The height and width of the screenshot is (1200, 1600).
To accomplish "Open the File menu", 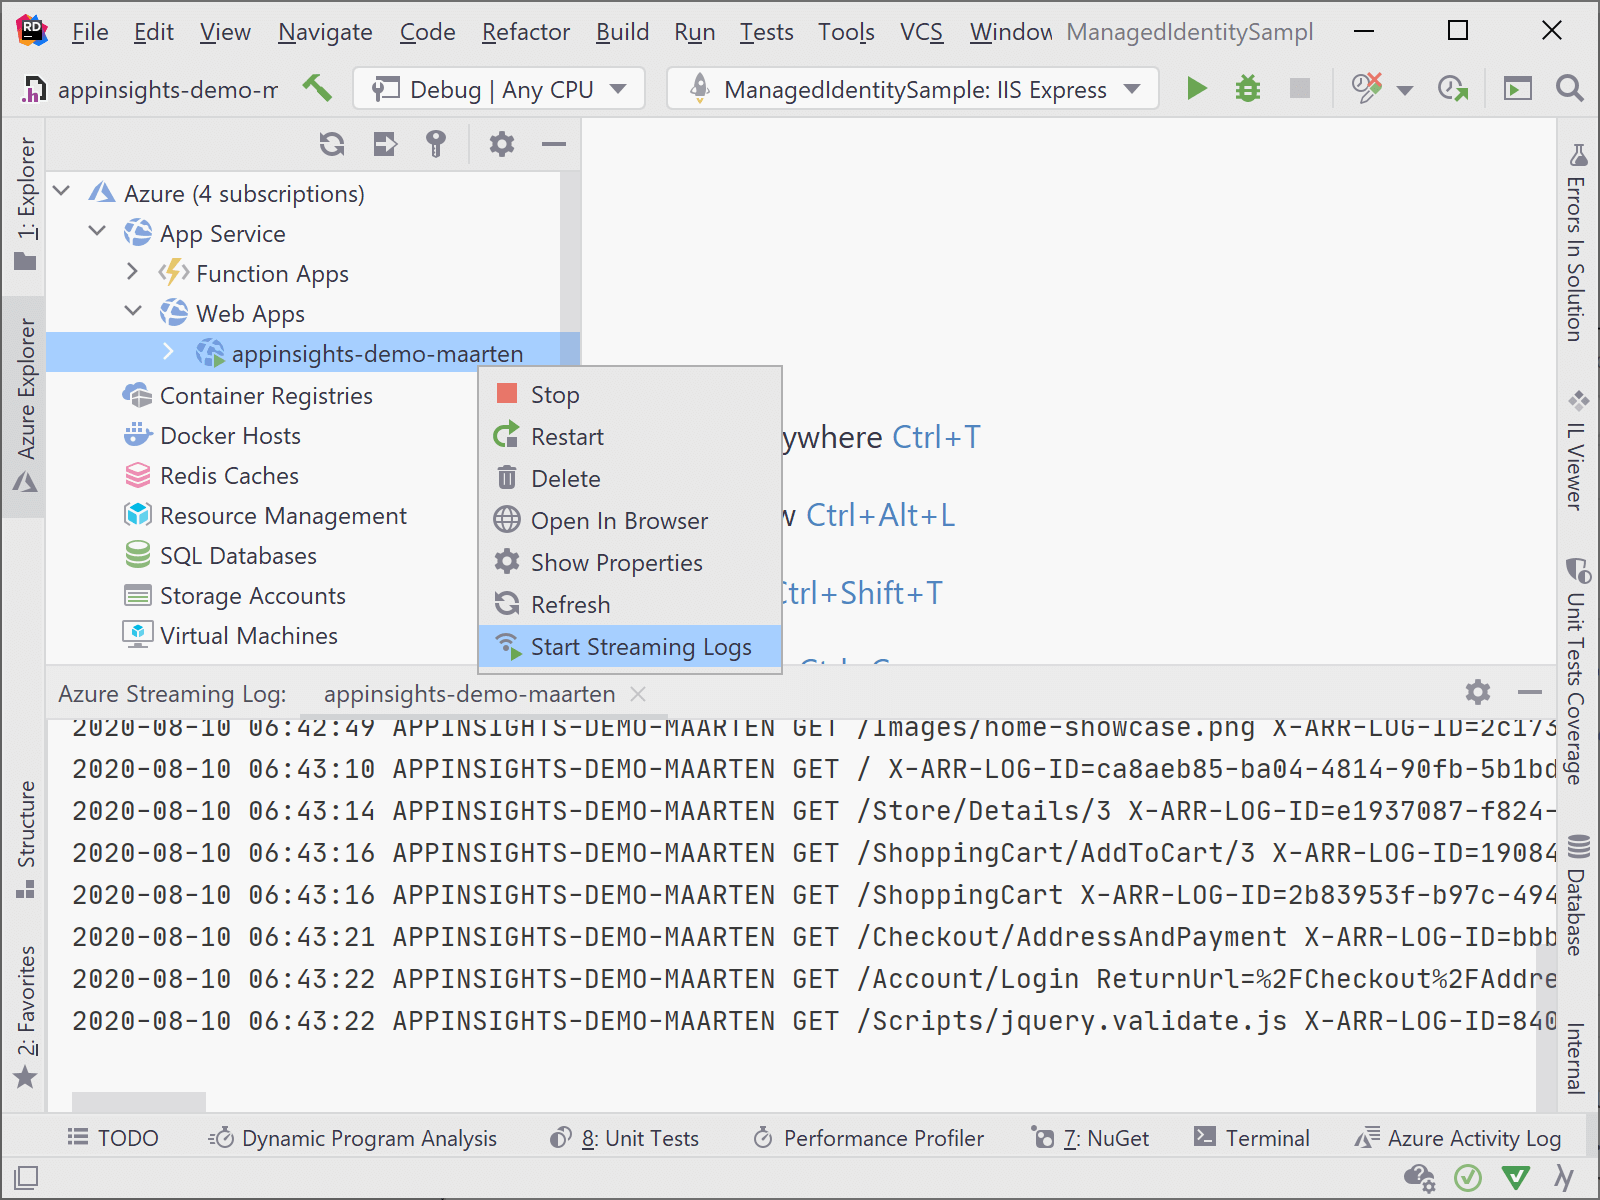I will [x=90, y=32].
